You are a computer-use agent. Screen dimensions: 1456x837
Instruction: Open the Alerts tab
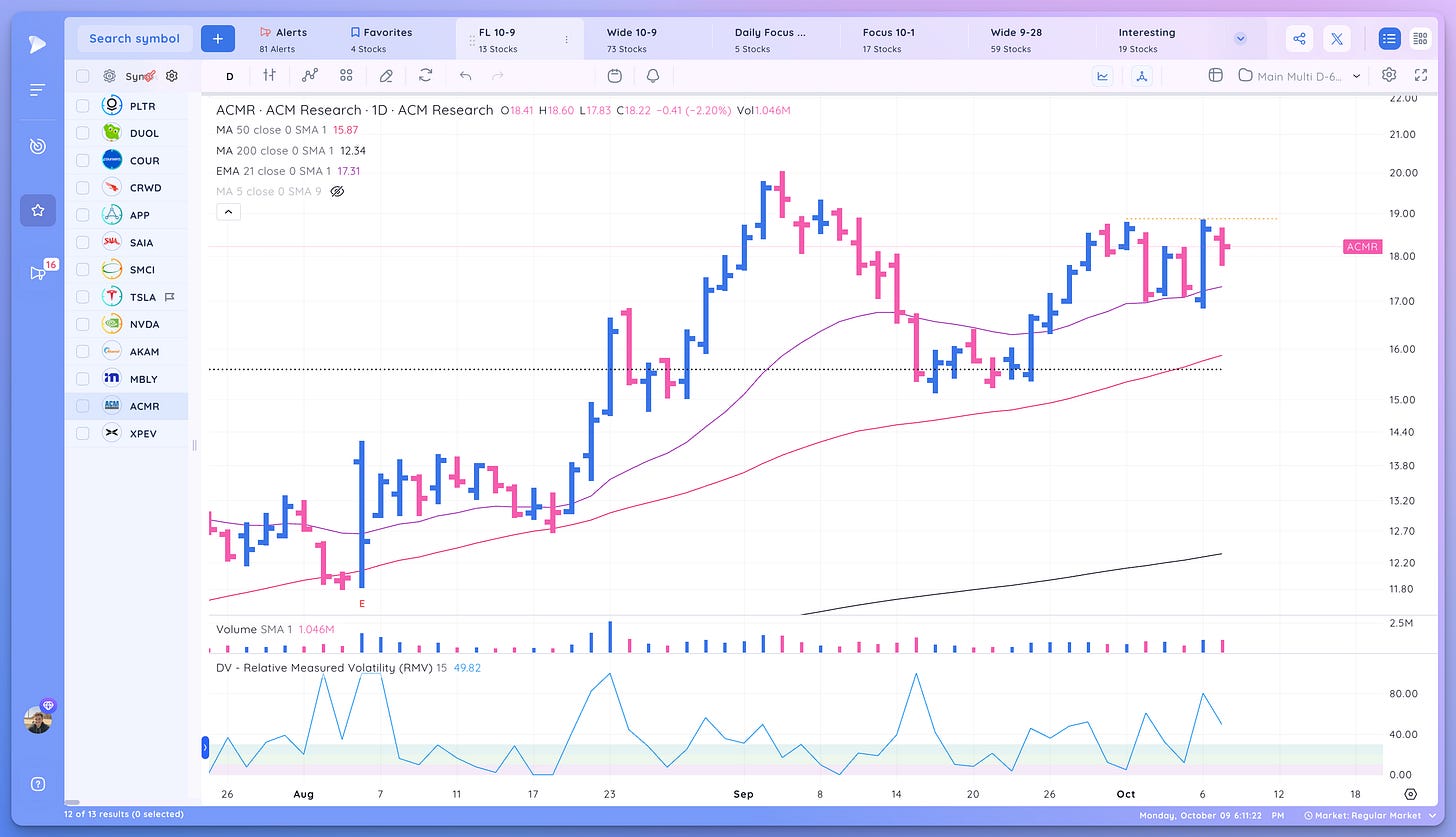[284, 39]
